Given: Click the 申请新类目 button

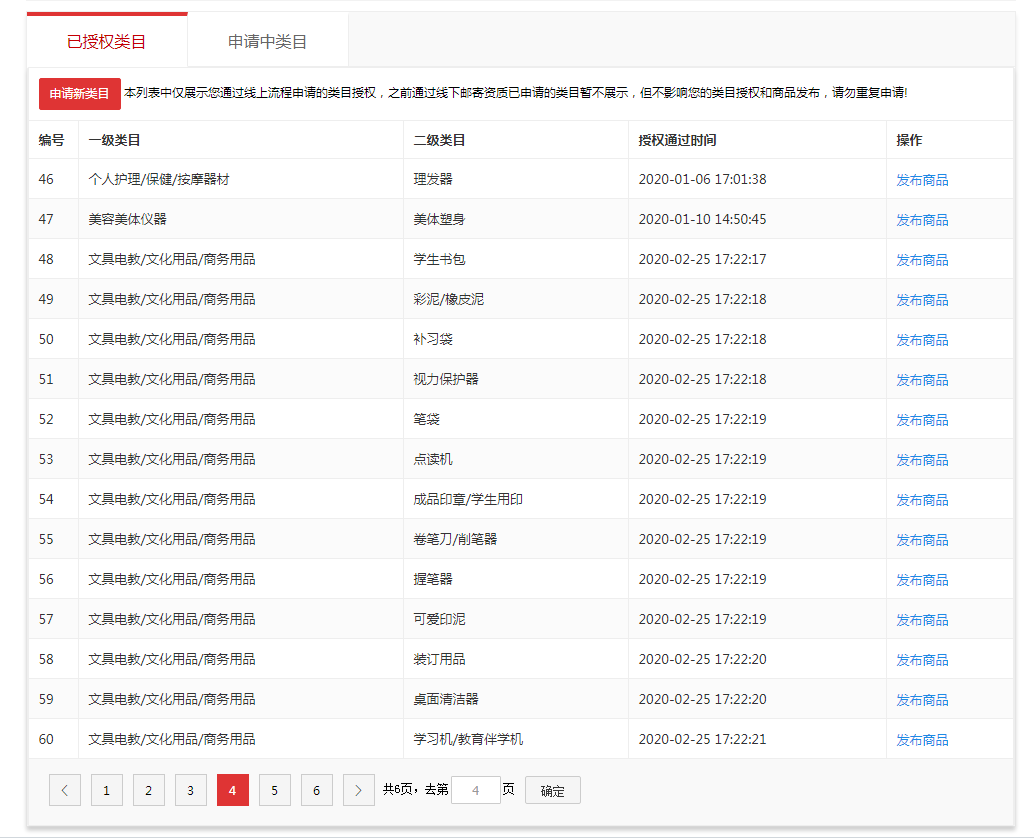Looking at the screenshot, I should [79, 93].
